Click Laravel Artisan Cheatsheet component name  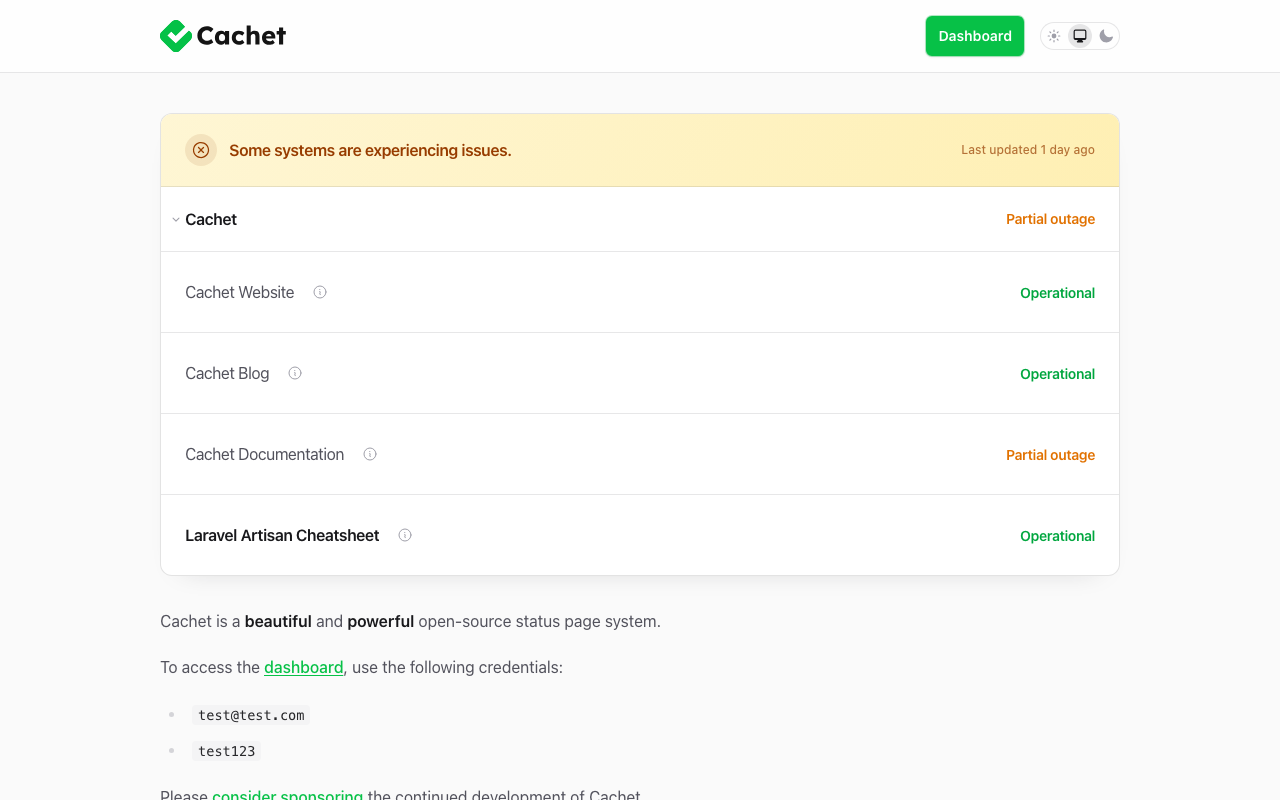click(282, 535)
